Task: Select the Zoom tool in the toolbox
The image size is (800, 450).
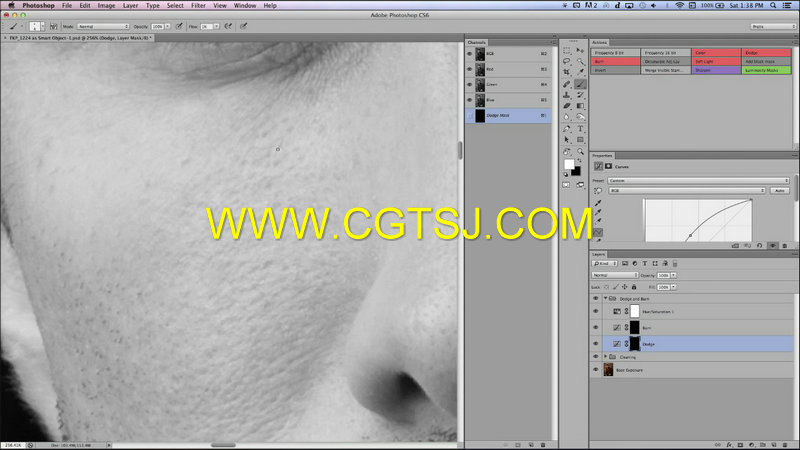Action: click(x=580, y=152)
